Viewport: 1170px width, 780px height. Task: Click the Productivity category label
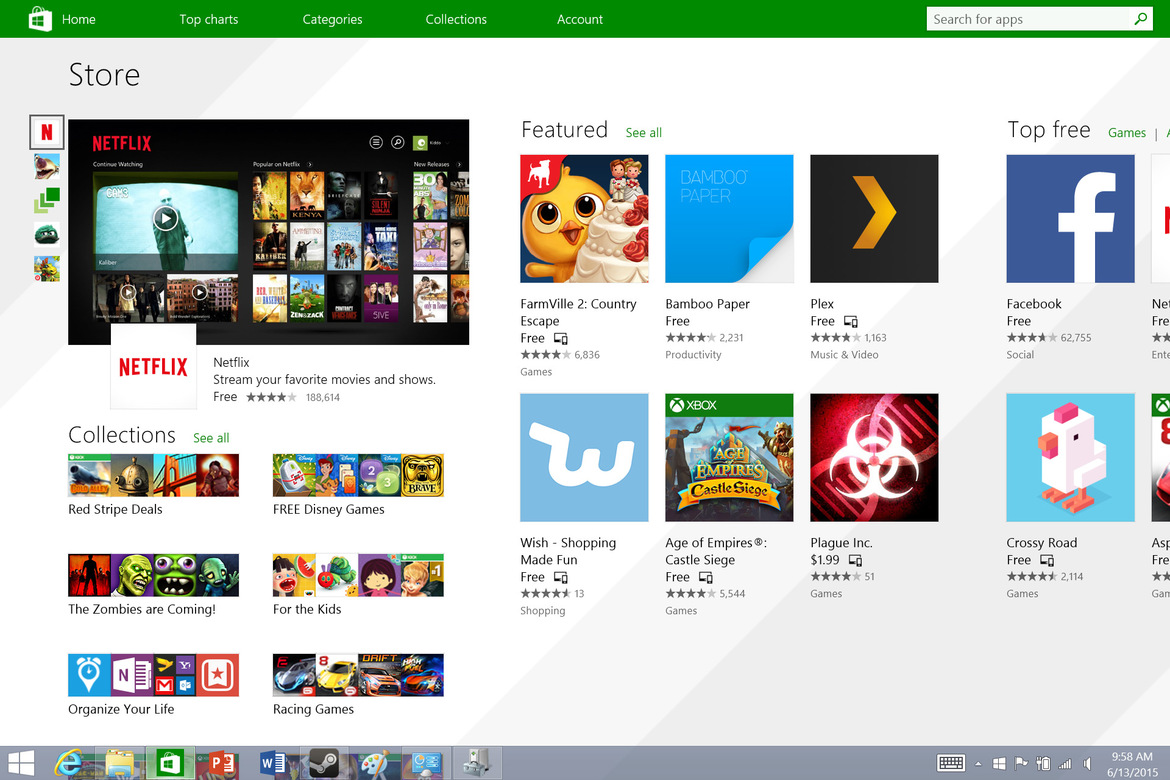point(693,355)
